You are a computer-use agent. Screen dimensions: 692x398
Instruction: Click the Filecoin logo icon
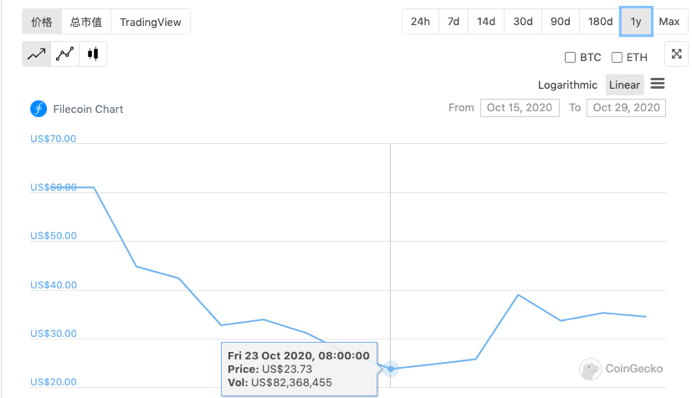click(x=38, y=109)
